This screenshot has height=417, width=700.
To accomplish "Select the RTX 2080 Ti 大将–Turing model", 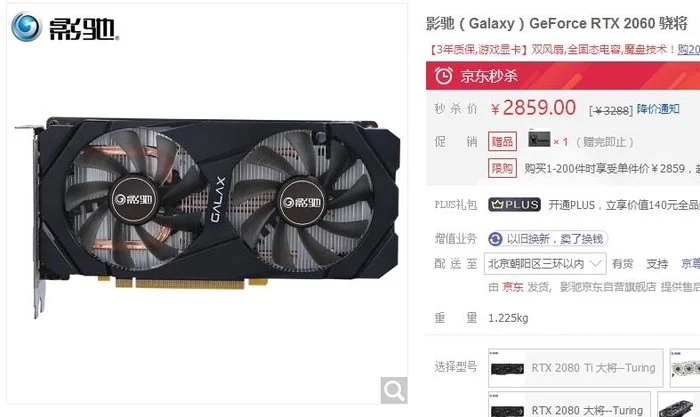I will 575,368.
